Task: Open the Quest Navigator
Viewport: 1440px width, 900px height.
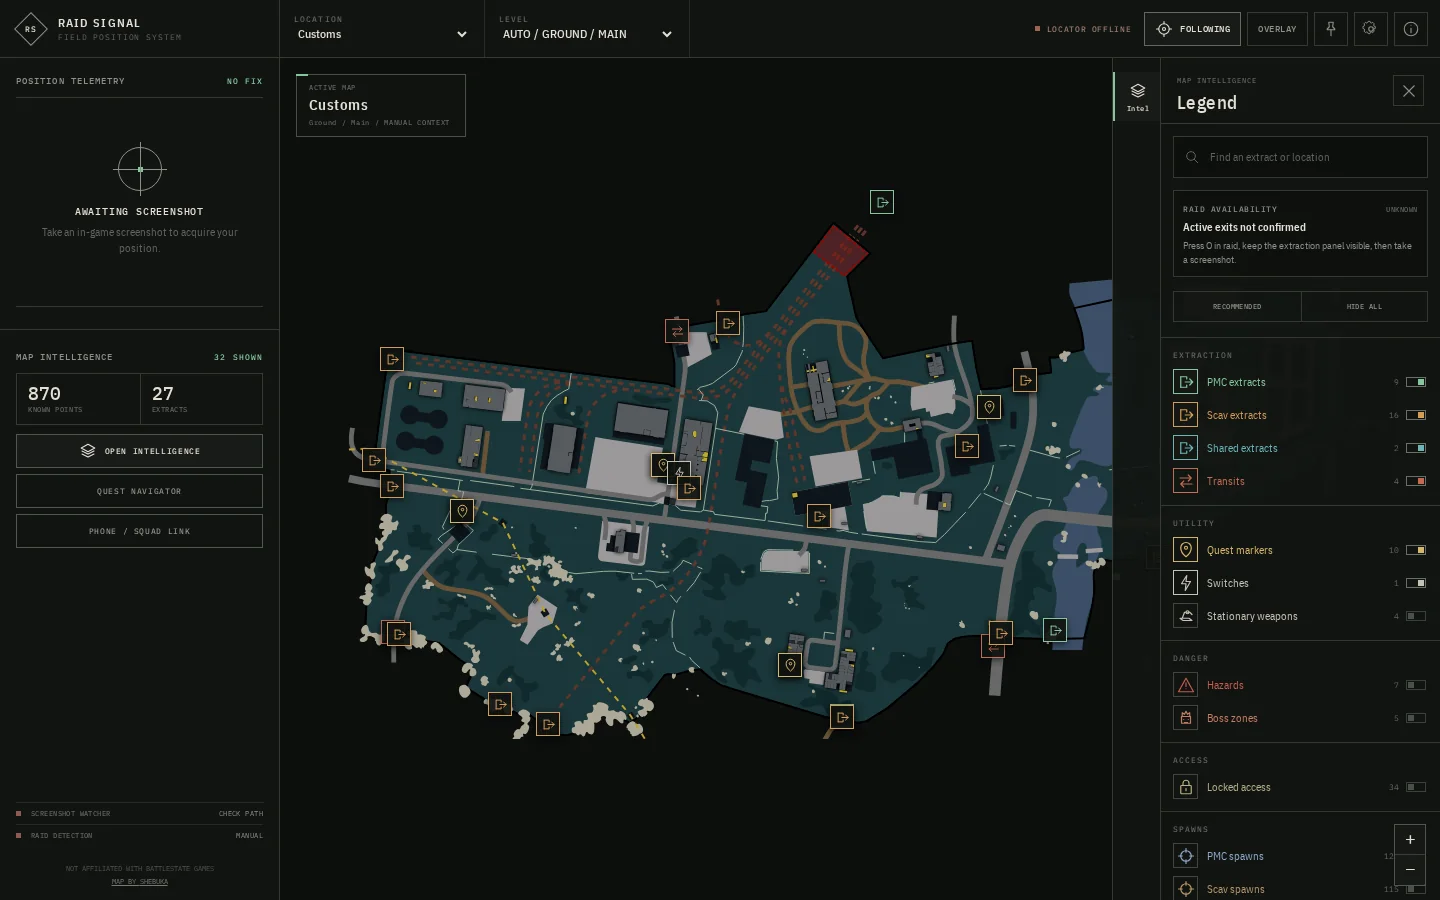Action: [x=139, y=491]
